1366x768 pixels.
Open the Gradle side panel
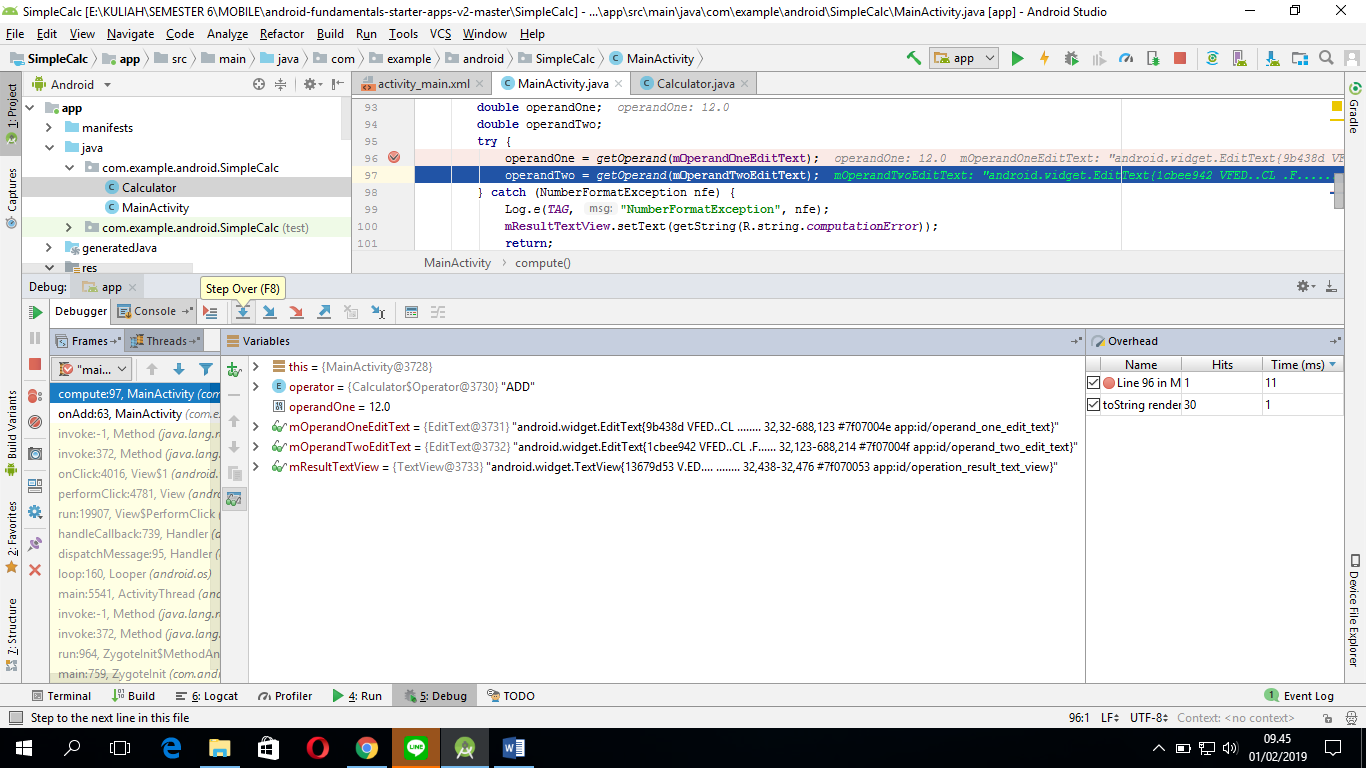[x=1355, y=106]
